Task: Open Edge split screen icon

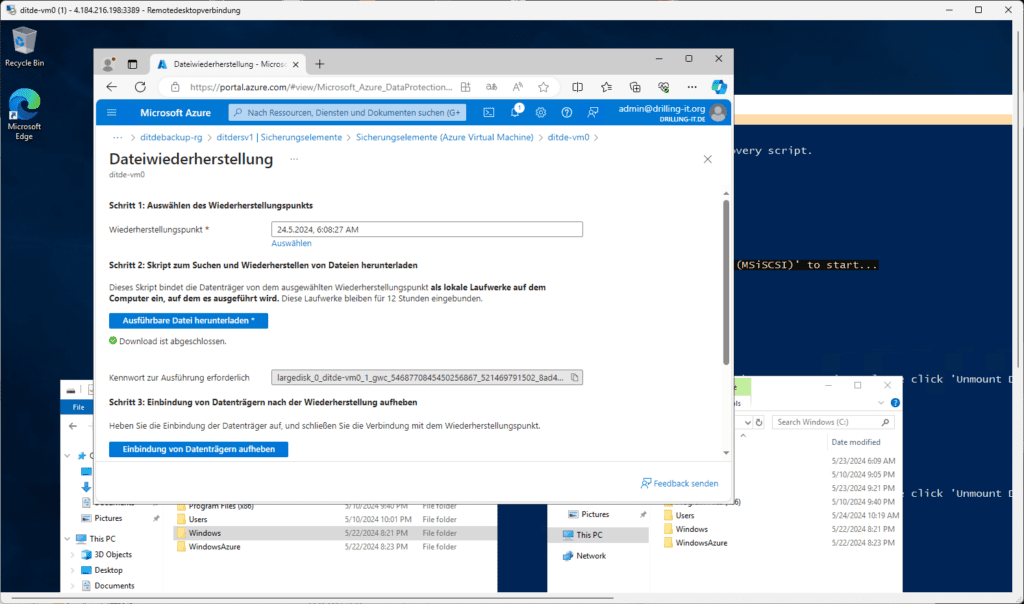Action: tap(577, 87)
